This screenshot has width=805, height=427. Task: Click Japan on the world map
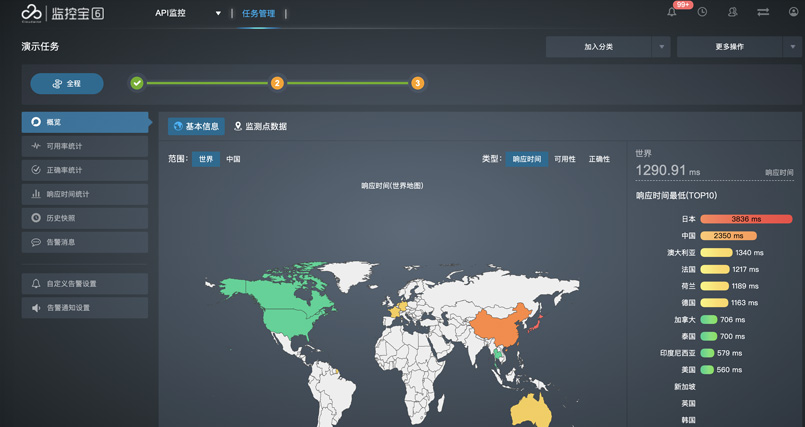click(x=535, y=324)
